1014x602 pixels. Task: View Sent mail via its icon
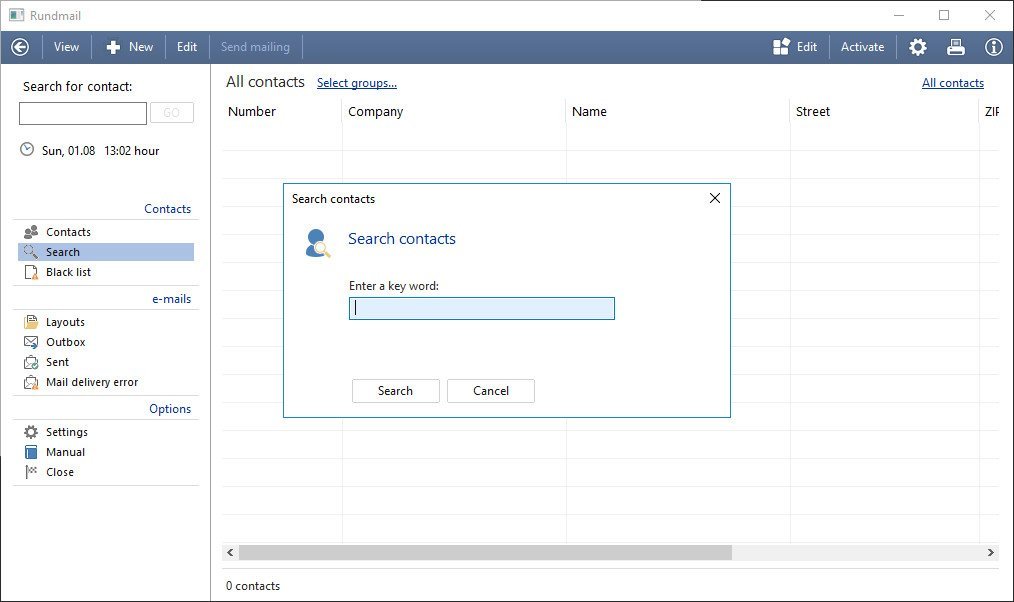30,361
